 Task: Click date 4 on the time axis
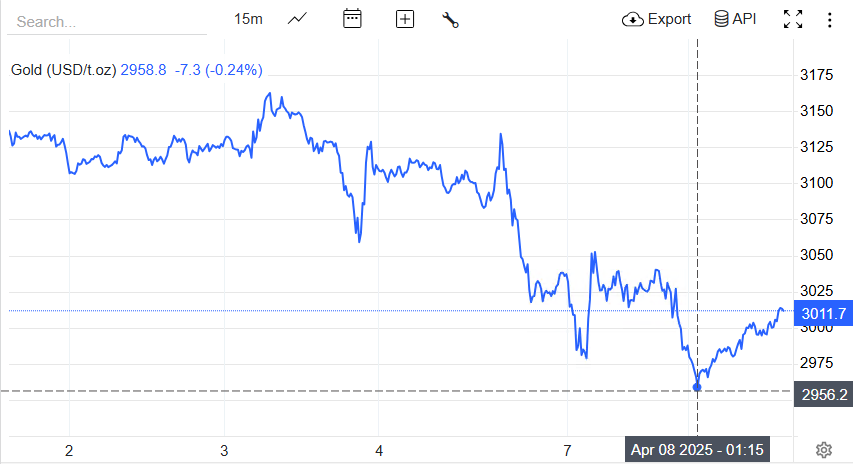click(x=379, y=450)
